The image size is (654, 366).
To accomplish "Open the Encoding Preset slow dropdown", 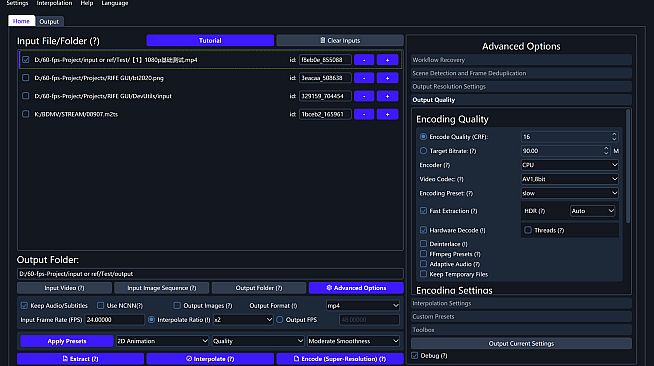I will pyautogui.click(x=570, y=193).
